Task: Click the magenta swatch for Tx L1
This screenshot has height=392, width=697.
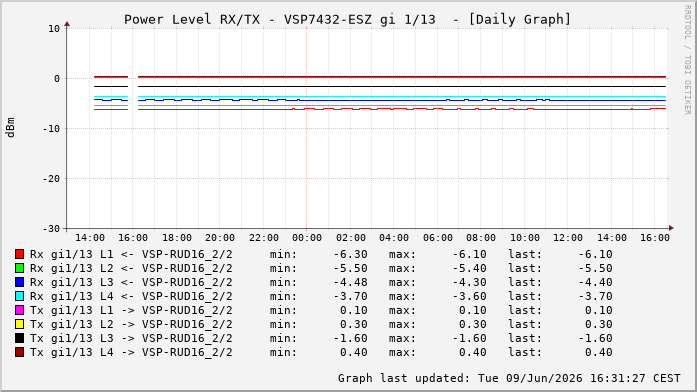Action: pos(19,310)
